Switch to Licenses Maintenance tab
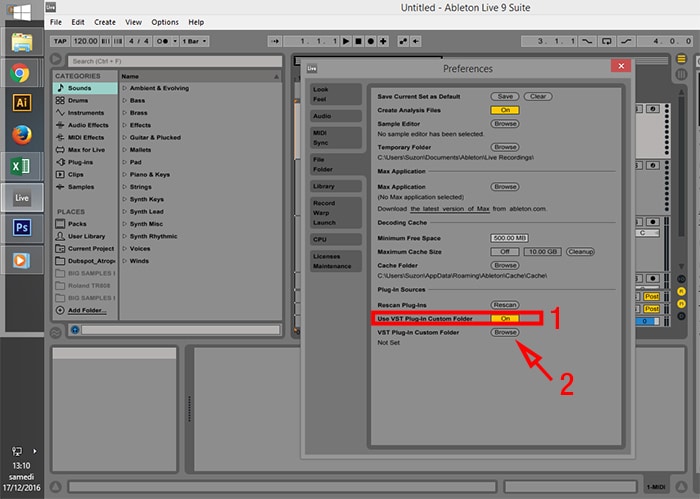Image resolution: width=700 pixels, height=499 pixels. (x=335, y=261)
